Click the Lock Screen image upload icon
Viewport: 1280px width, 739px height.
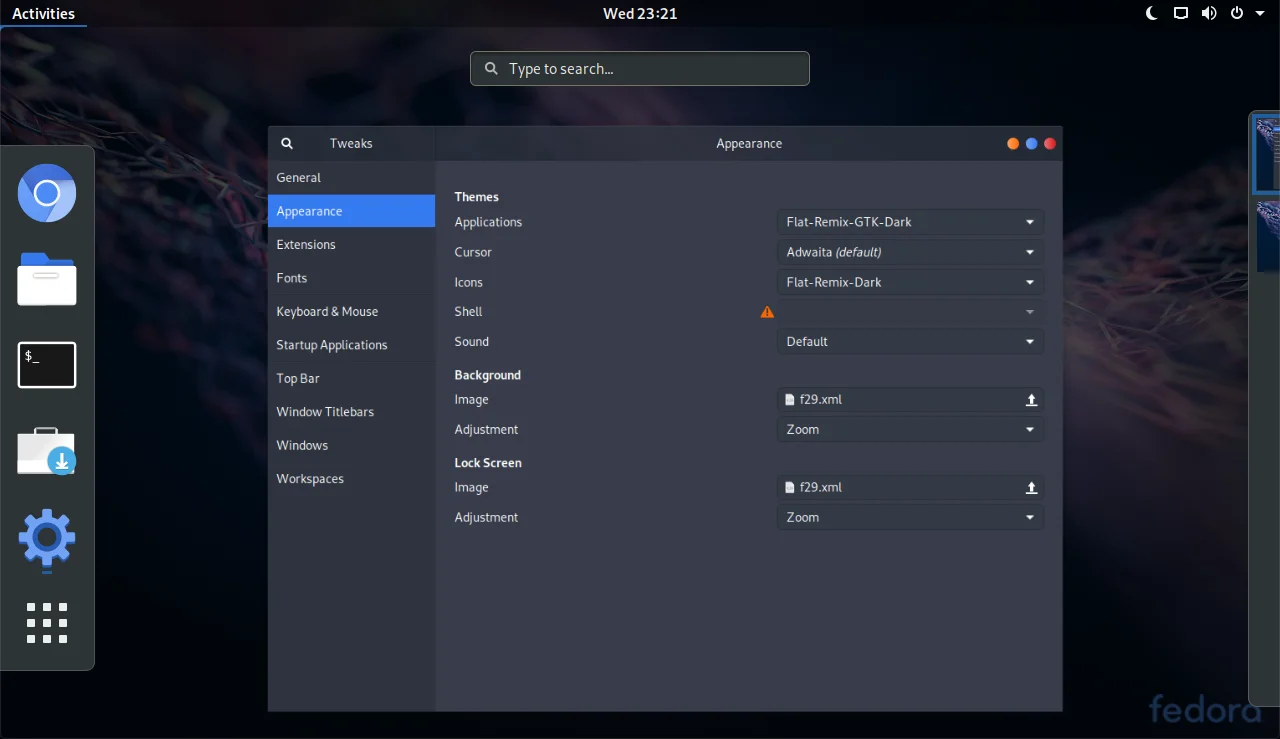1031,488
